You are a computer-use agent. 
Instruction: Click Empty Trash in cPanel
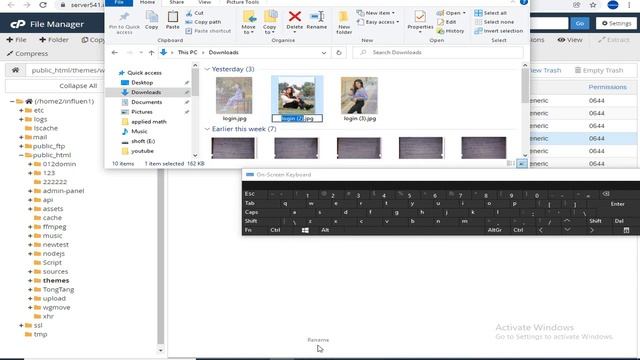[x=599, y=70]
